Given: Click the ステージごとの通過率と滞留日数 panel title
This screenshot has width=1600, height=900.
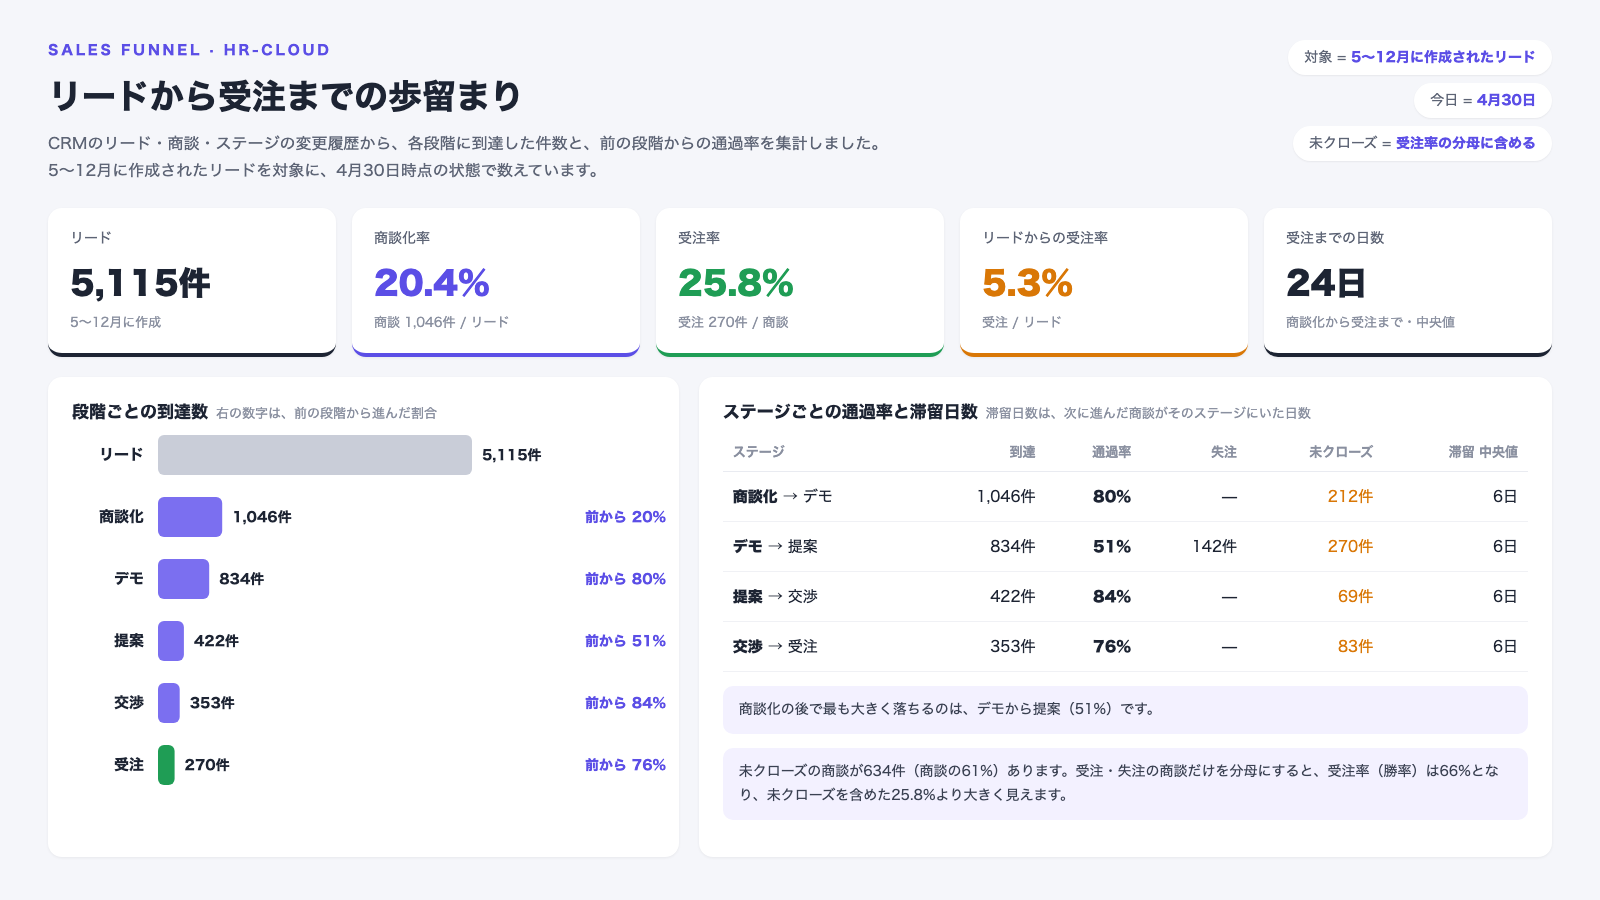Looking at the screenshot, I should click(850, 412).
